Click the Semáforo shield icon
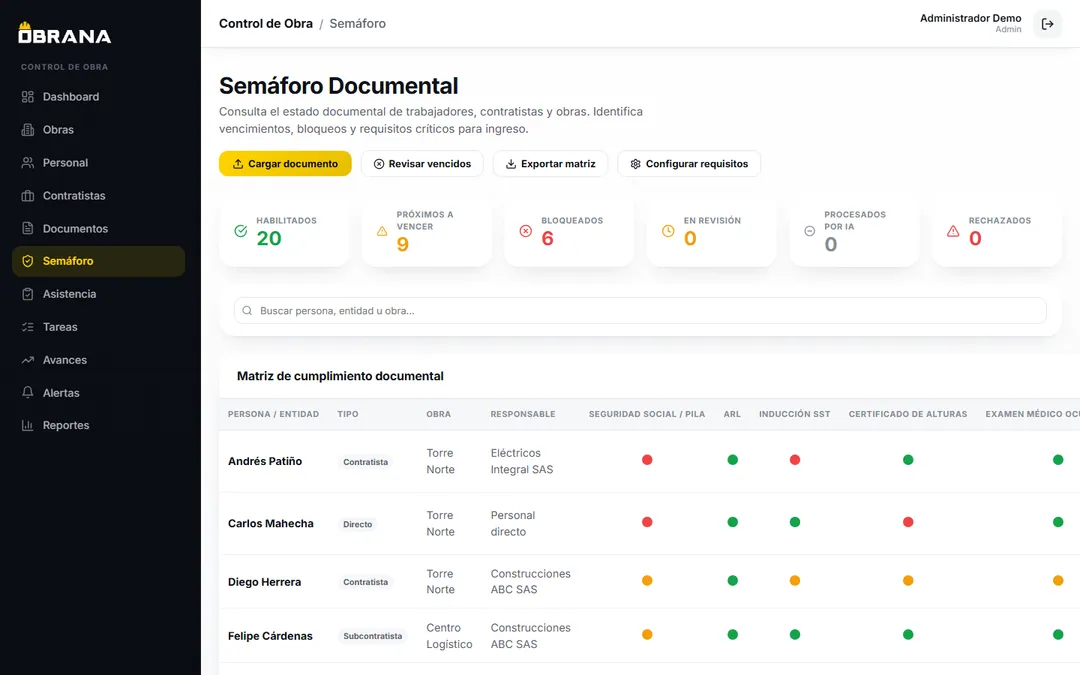 coord(28,261)
